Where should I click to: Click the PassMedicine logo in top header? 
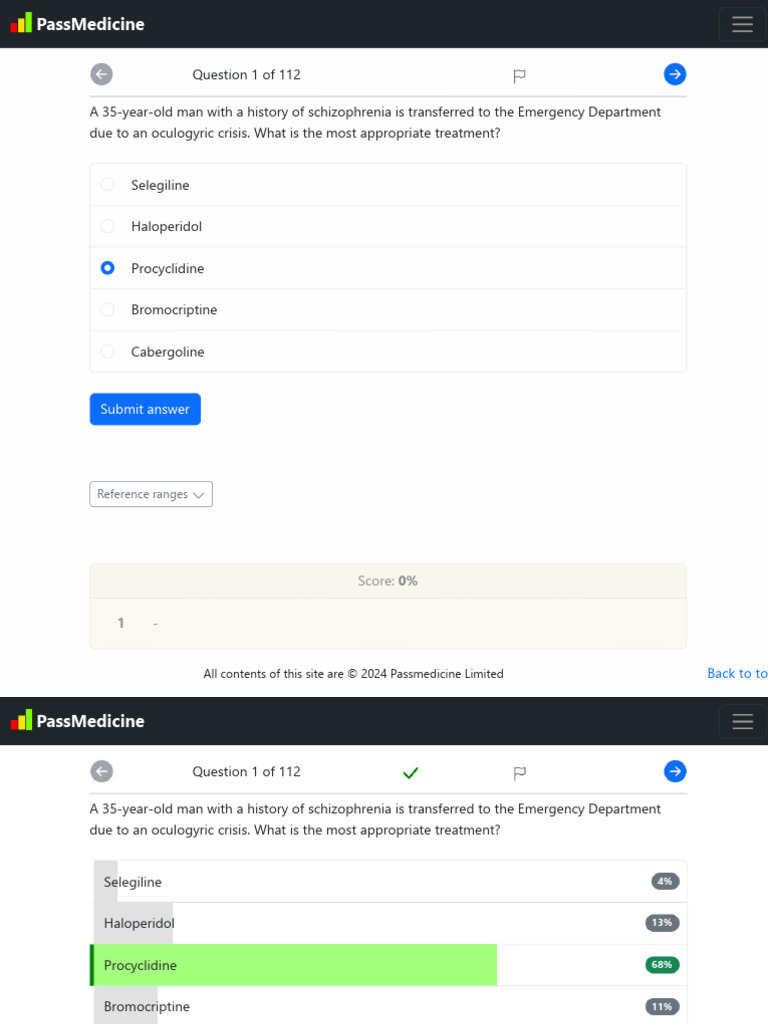click(x=78, y=24)
